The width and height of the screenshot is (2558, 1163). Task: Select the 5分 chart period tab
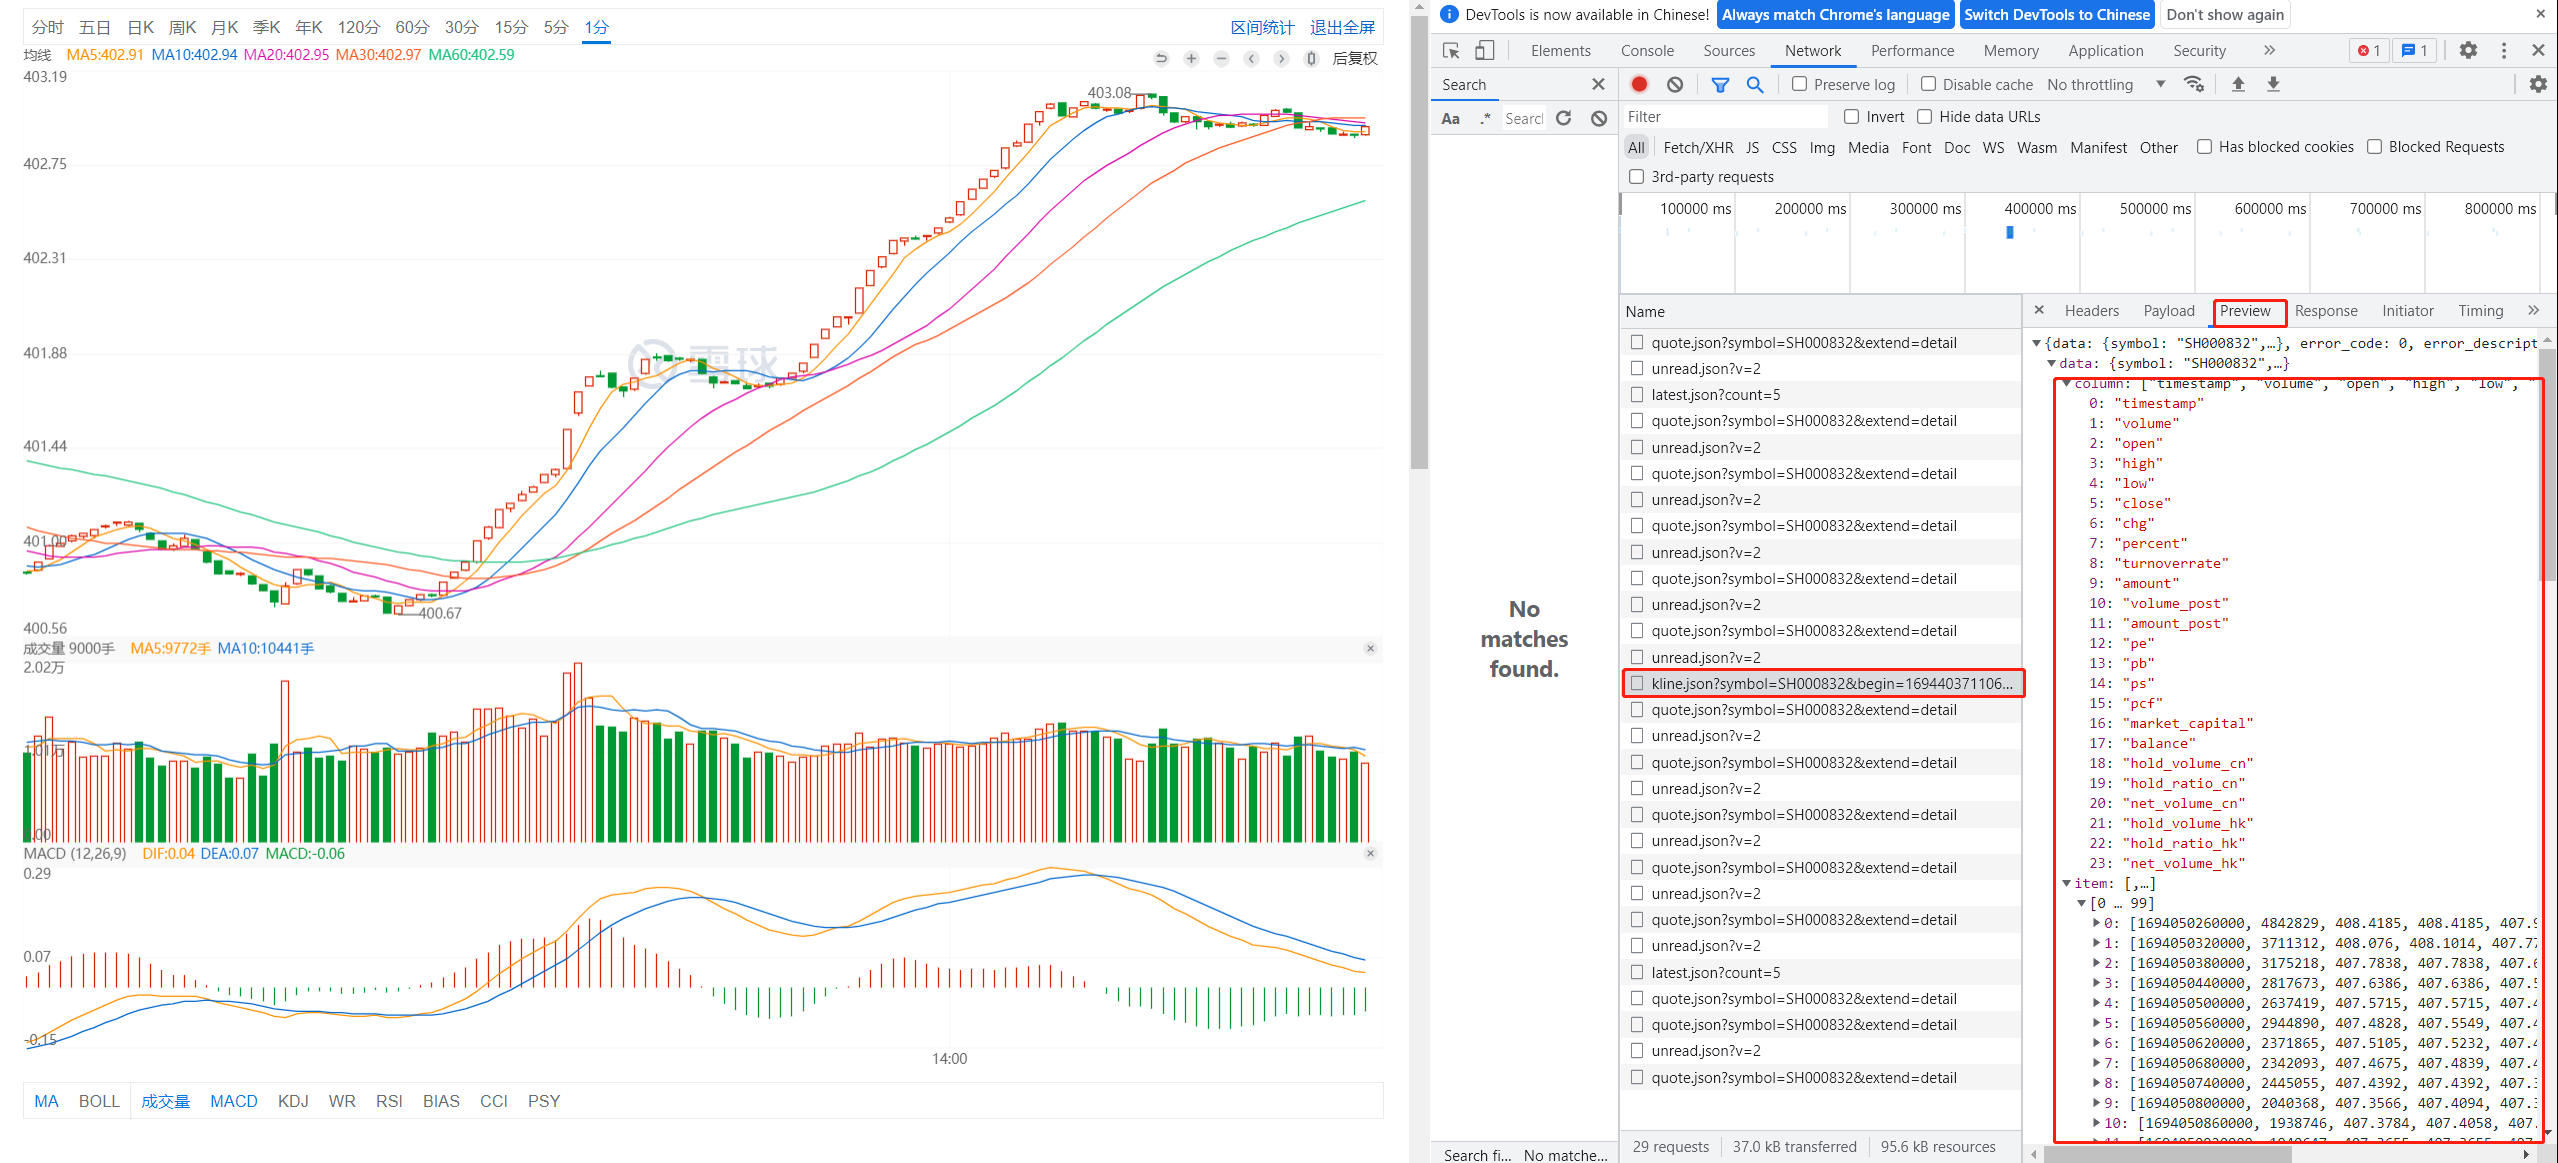(x=556, y=27)
